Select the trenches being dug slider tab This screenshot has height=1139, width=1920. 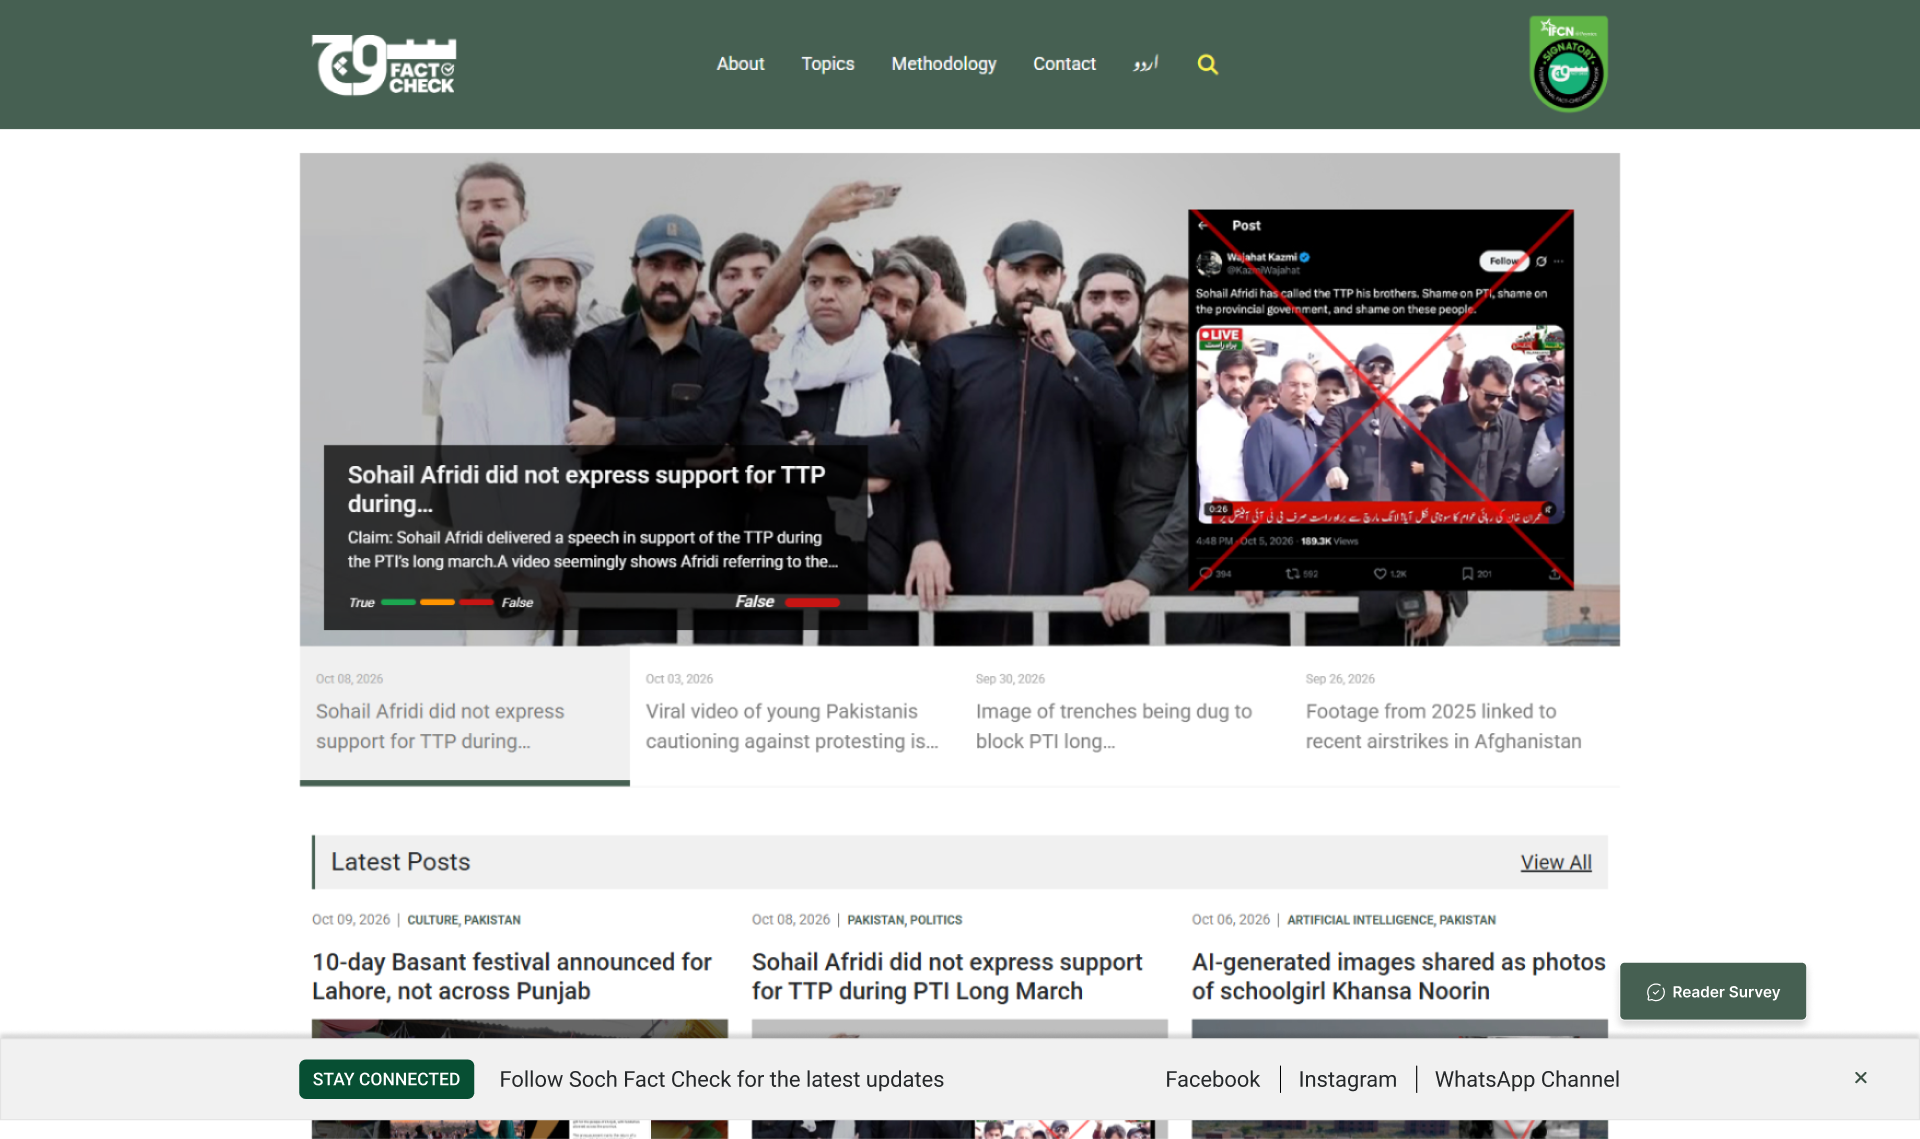pyautogui.click(x=1125, y=714)
